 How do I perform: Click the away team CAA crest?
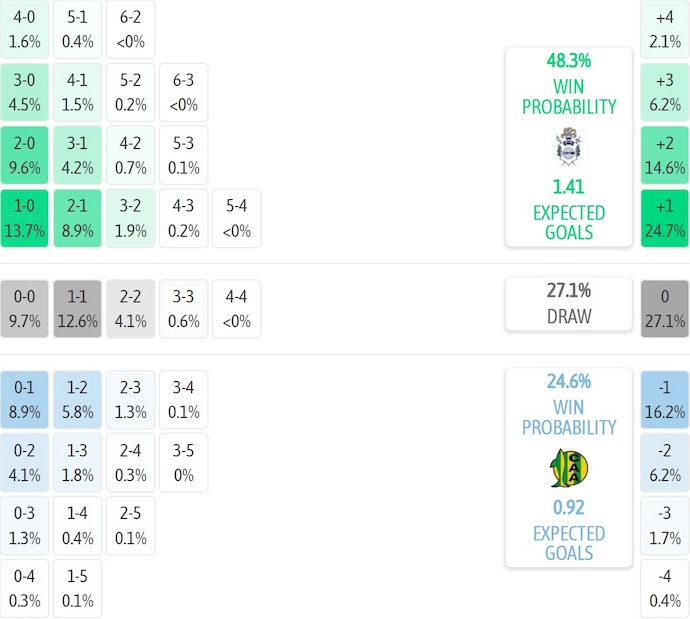pyautogui.click(x=568, y=467)
